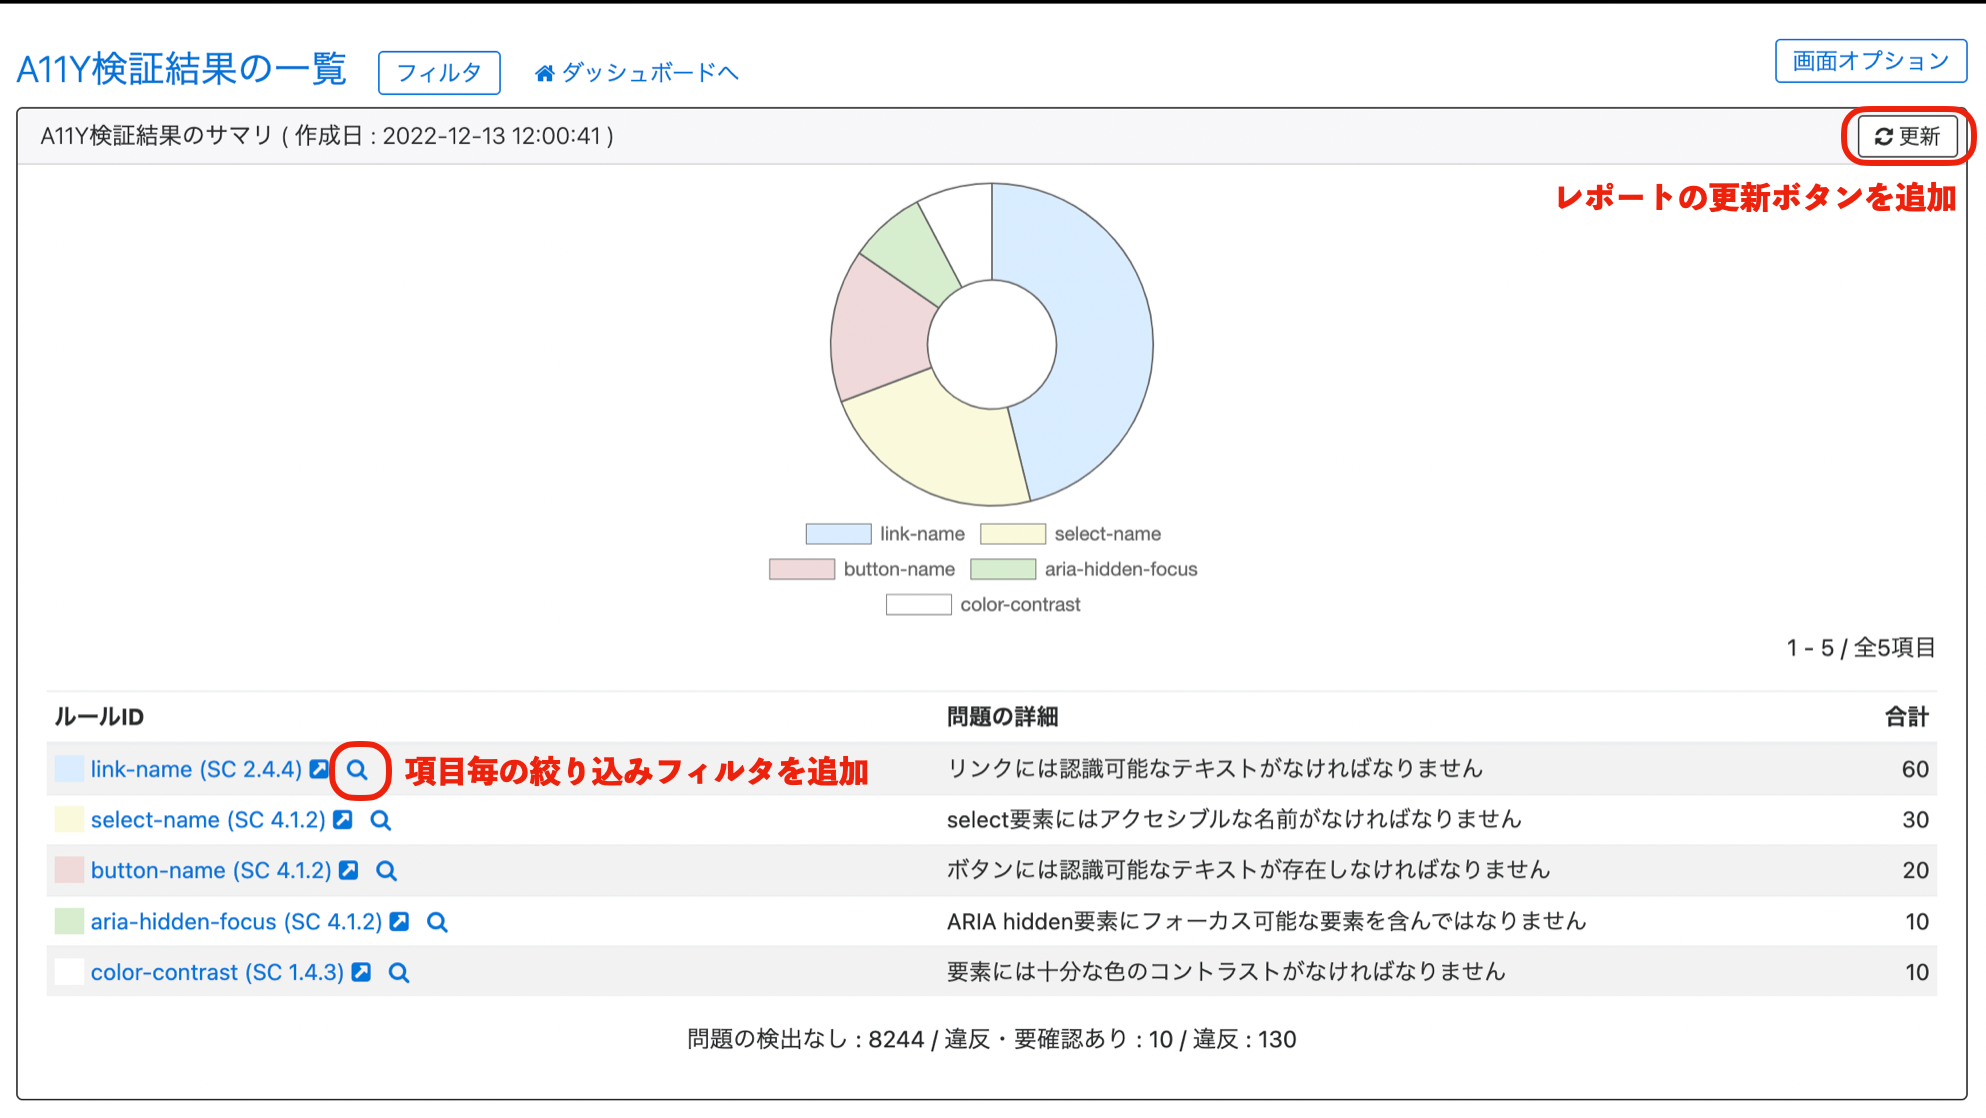
Task: Click the magnifier icon on color-contrast row
Action: 399,972
